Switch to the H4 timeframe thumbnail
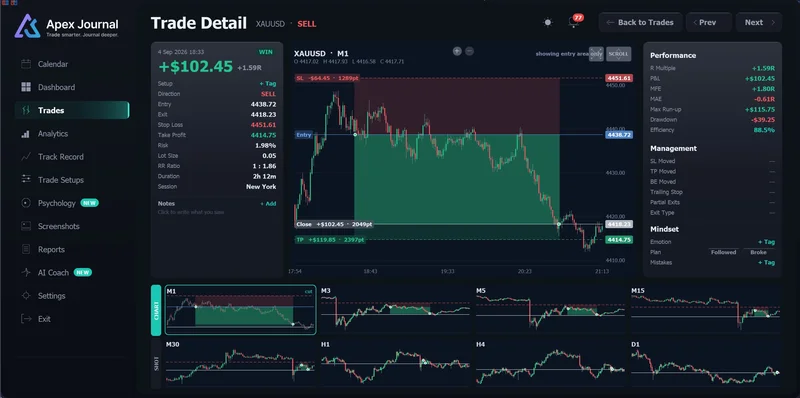 (x=551, y=363)
